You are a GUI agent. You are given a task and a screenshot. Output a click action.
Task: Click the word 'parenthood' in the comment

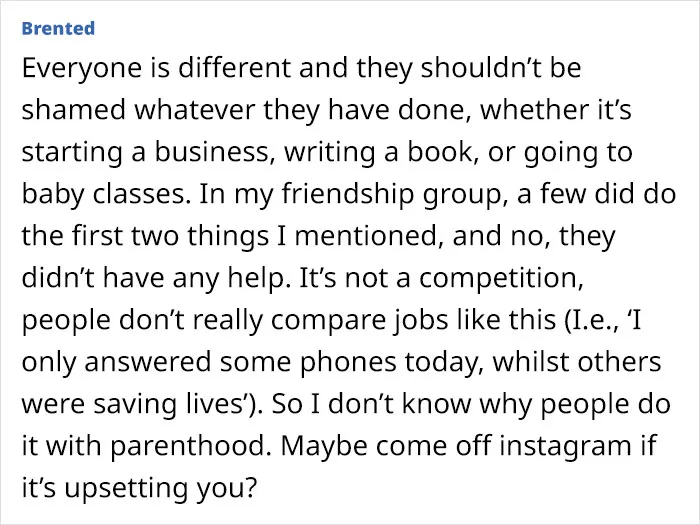coord(190,446)
